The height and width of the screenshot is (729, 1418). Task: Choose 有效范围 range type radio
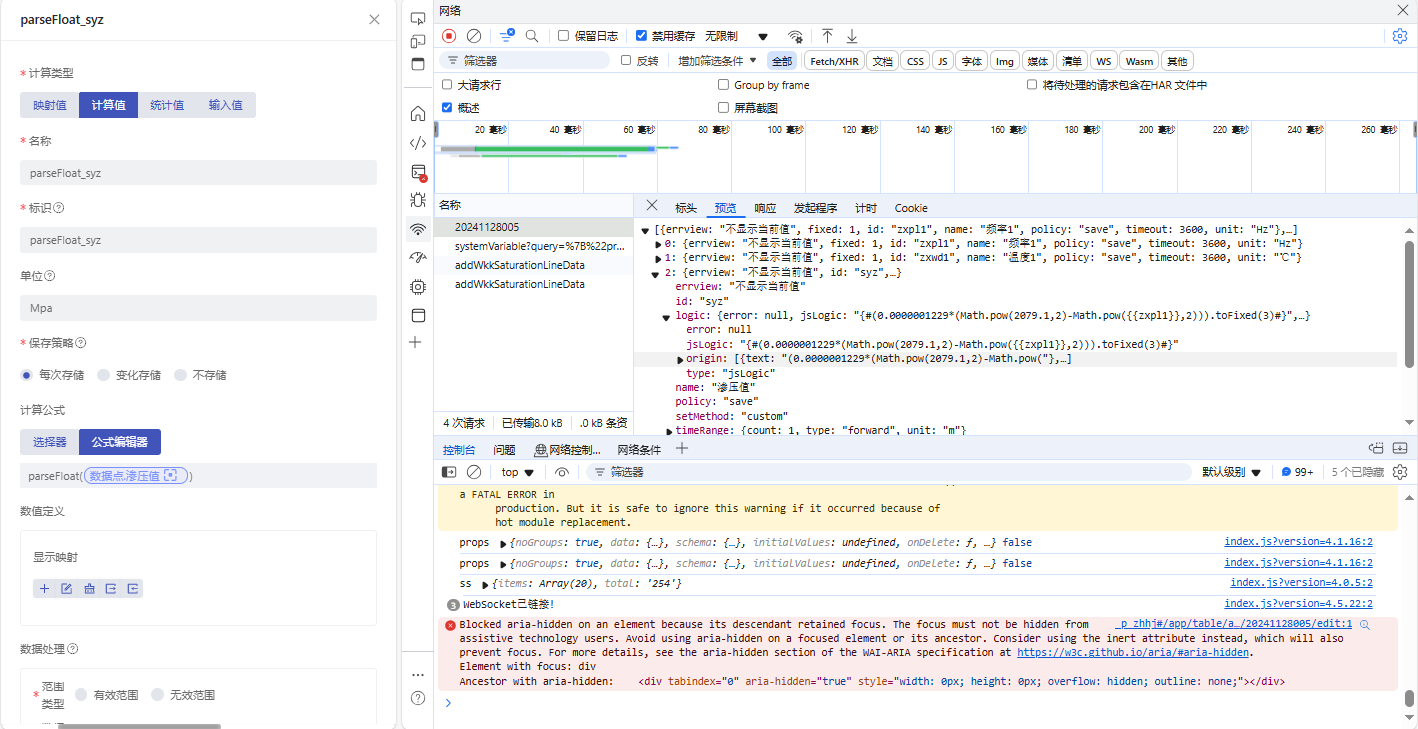(x=81, y=695)
